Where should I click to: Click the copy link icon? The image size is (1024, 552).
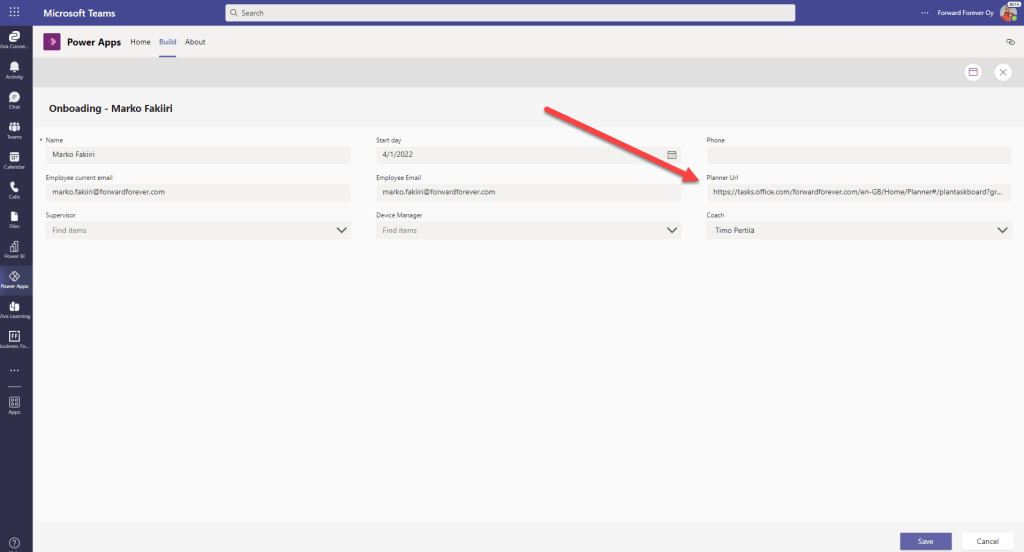[1009, 42]
